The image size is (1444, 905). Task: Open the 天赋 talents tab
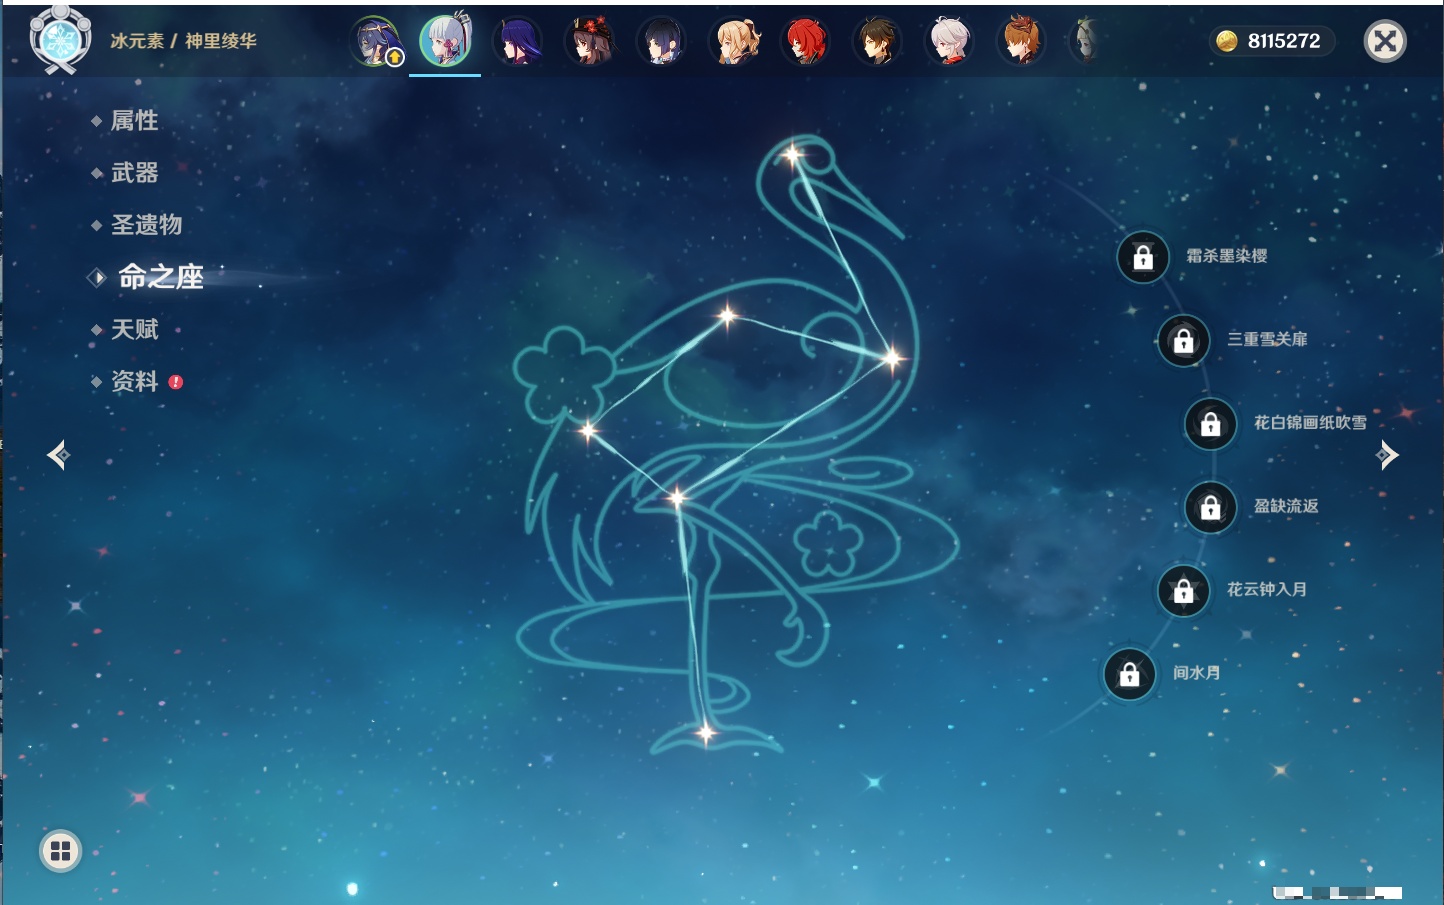[134, 329]
